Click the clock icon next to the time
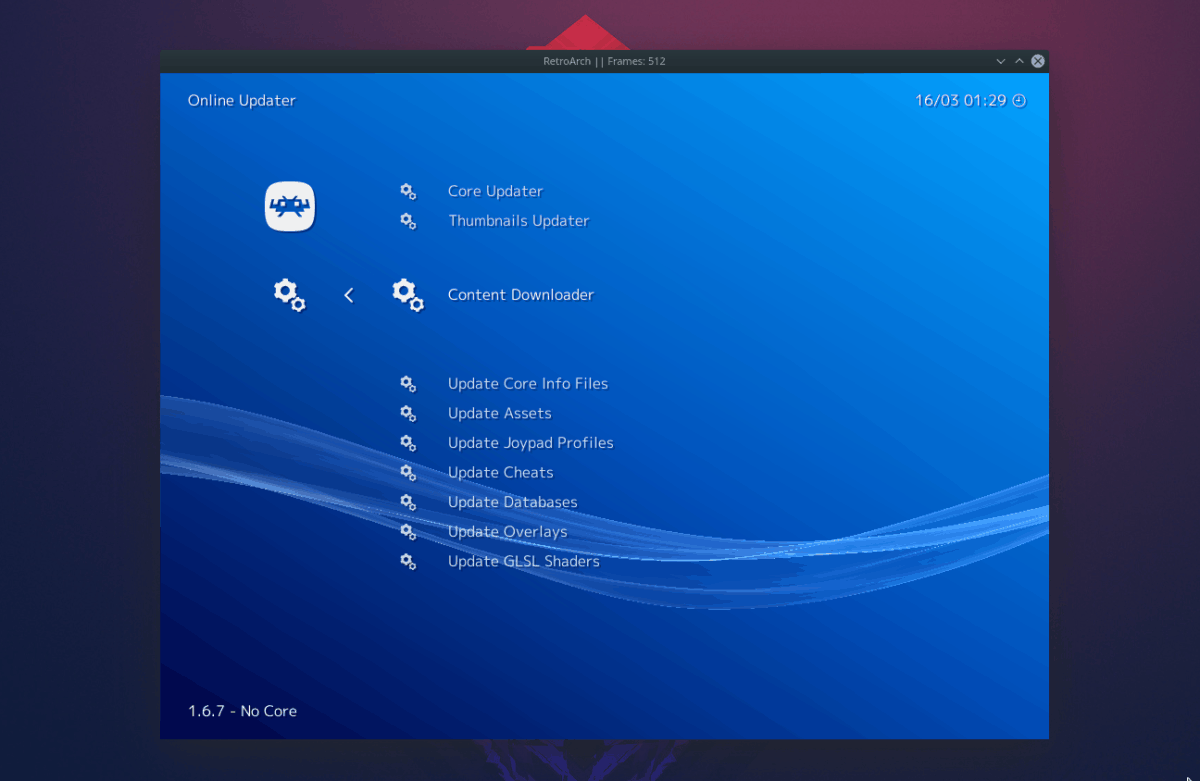The image size is (1200, 781). click(1019, 100)
